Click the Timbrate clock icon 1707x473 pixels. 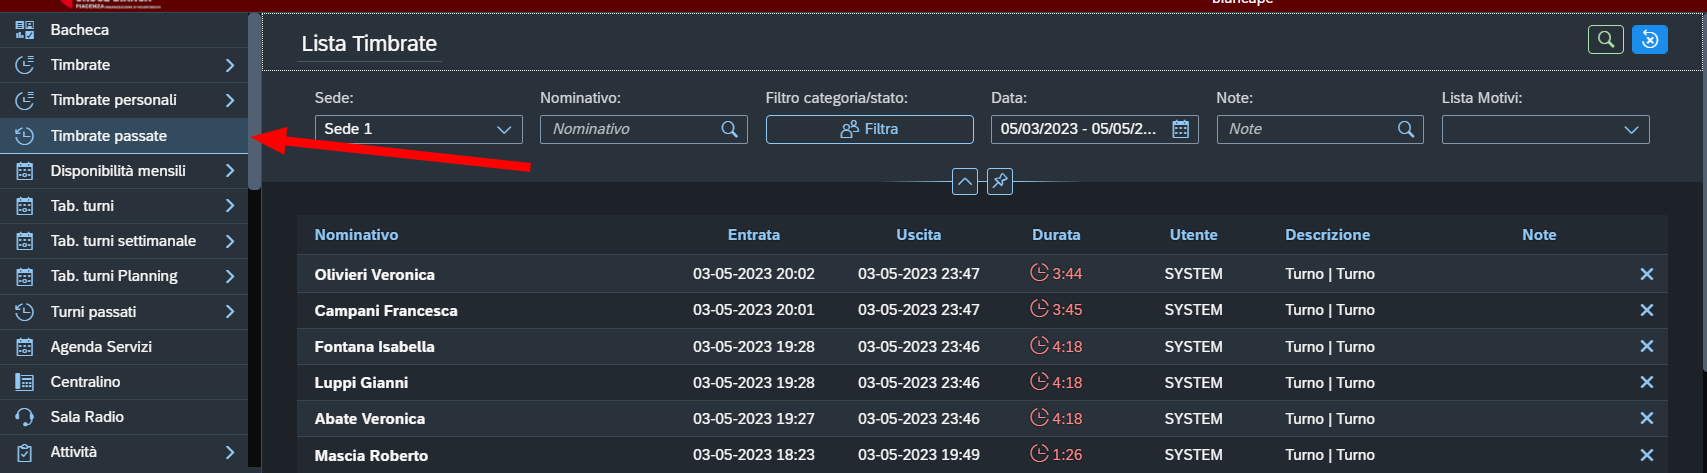[x=25, y=65]
